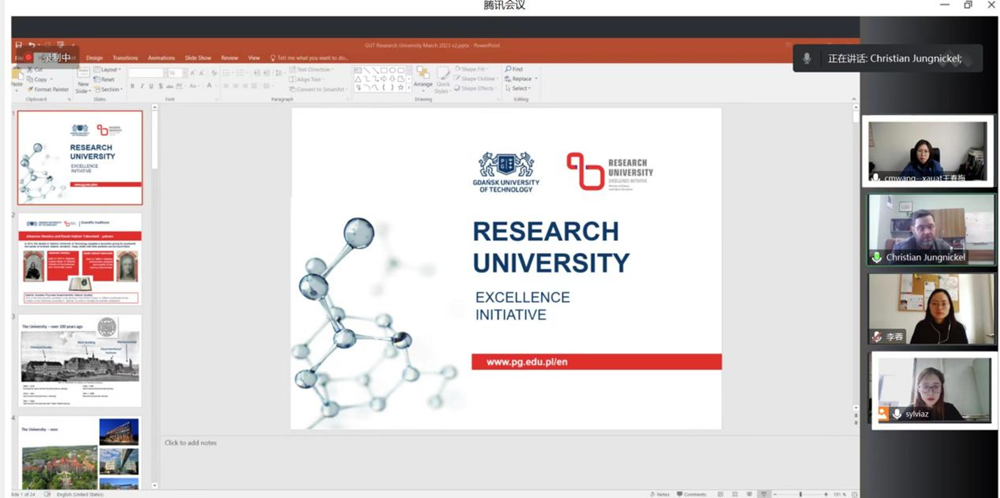This screenshot has height=498, width=1000.
Task: Select the triangle shape in shapes gallery
Action: pyautogui.click(x=358, y=79)
